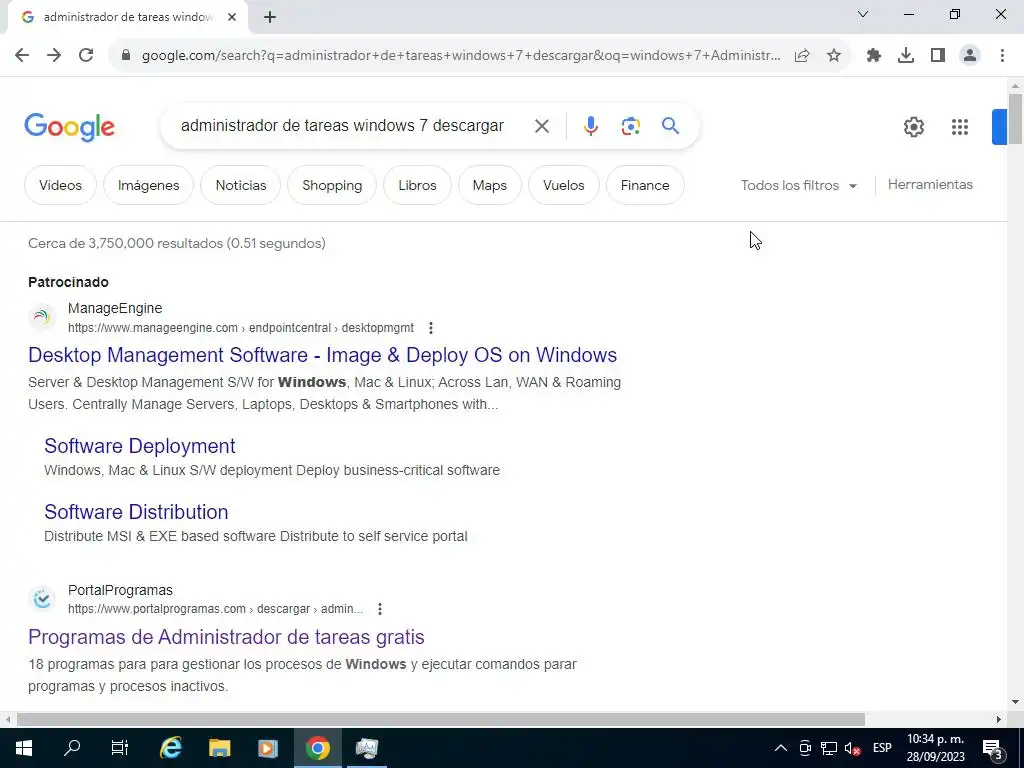This screenshot has height=768, width=1024.
Task: Open the Chrome extensions puzzle icon
Action: [x=874, y=56]
